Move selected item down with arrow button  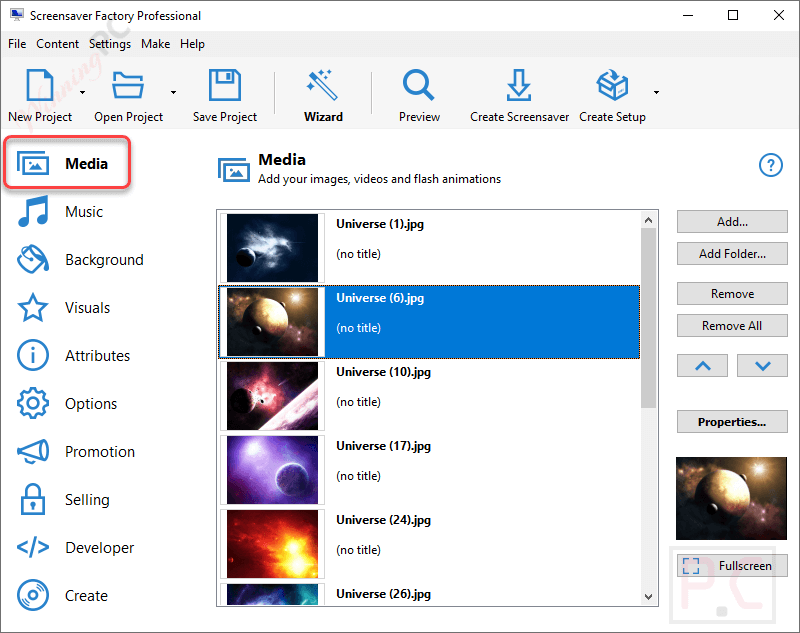[x=762, y=366]
